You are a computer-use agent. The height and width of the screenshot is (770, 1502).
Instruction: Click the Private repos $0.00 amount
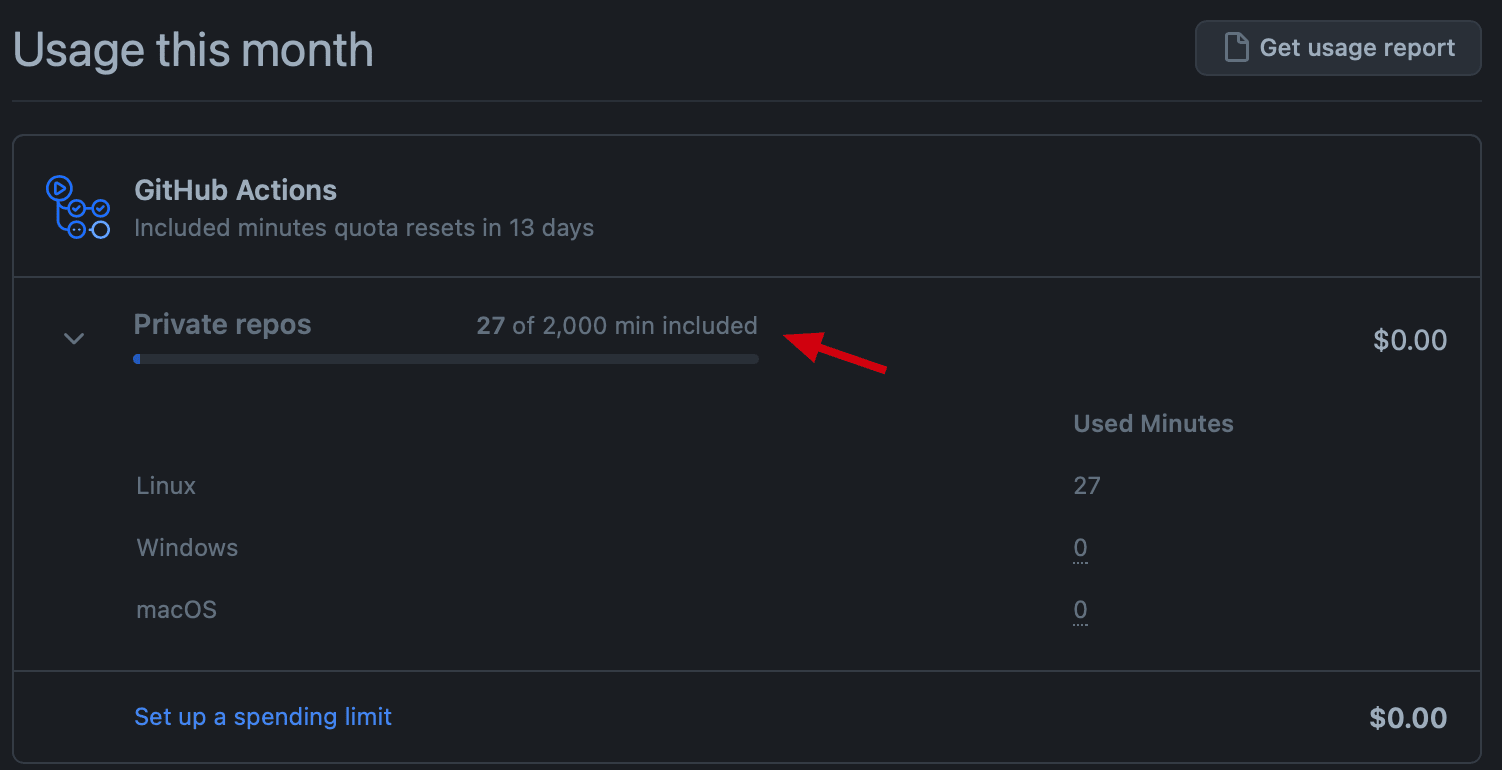tap(1410, 340)
